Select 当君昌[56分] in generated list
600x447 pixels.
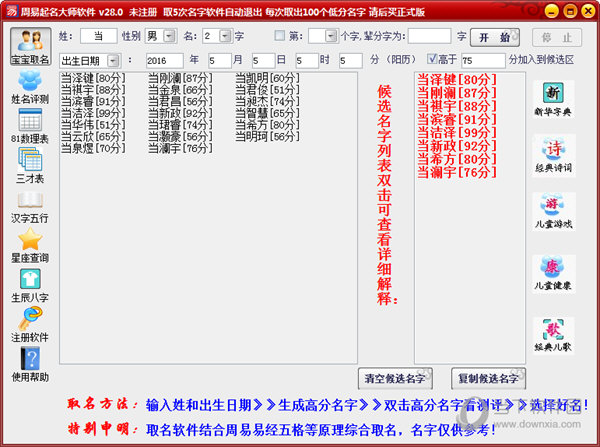point(180,101)
